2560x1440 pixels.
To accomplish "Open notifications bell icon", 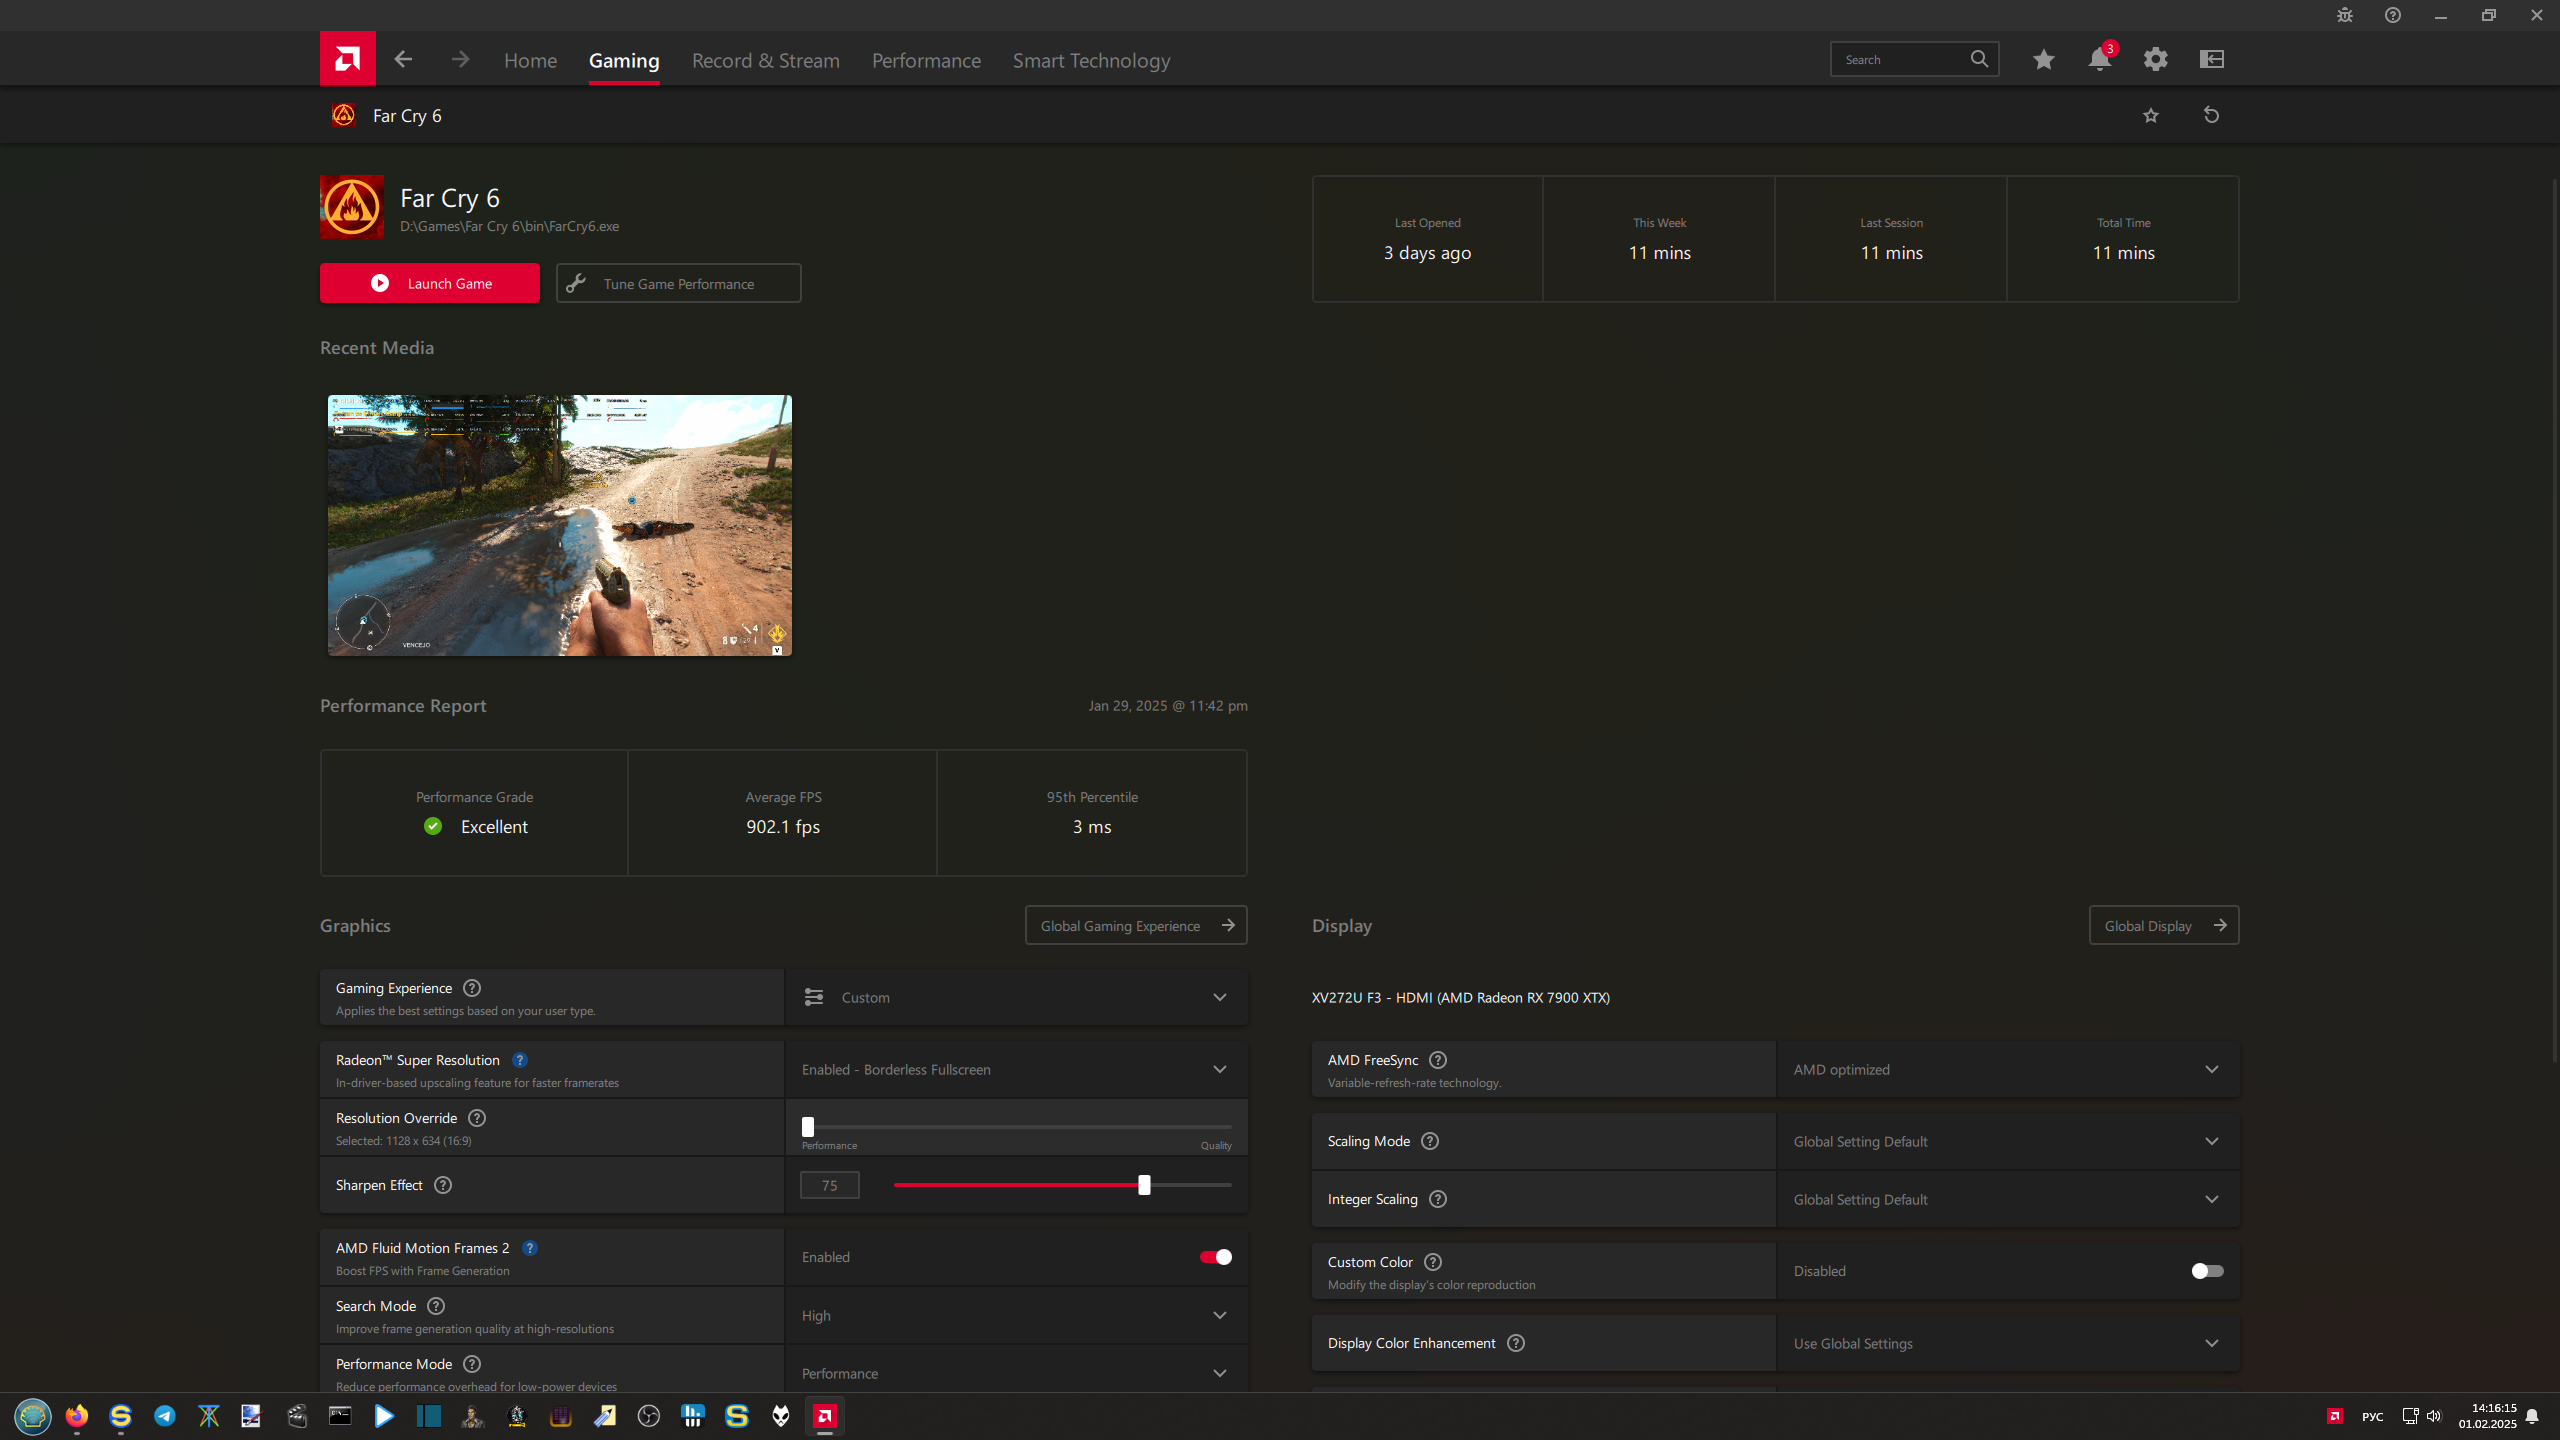I will point(2099,60).
